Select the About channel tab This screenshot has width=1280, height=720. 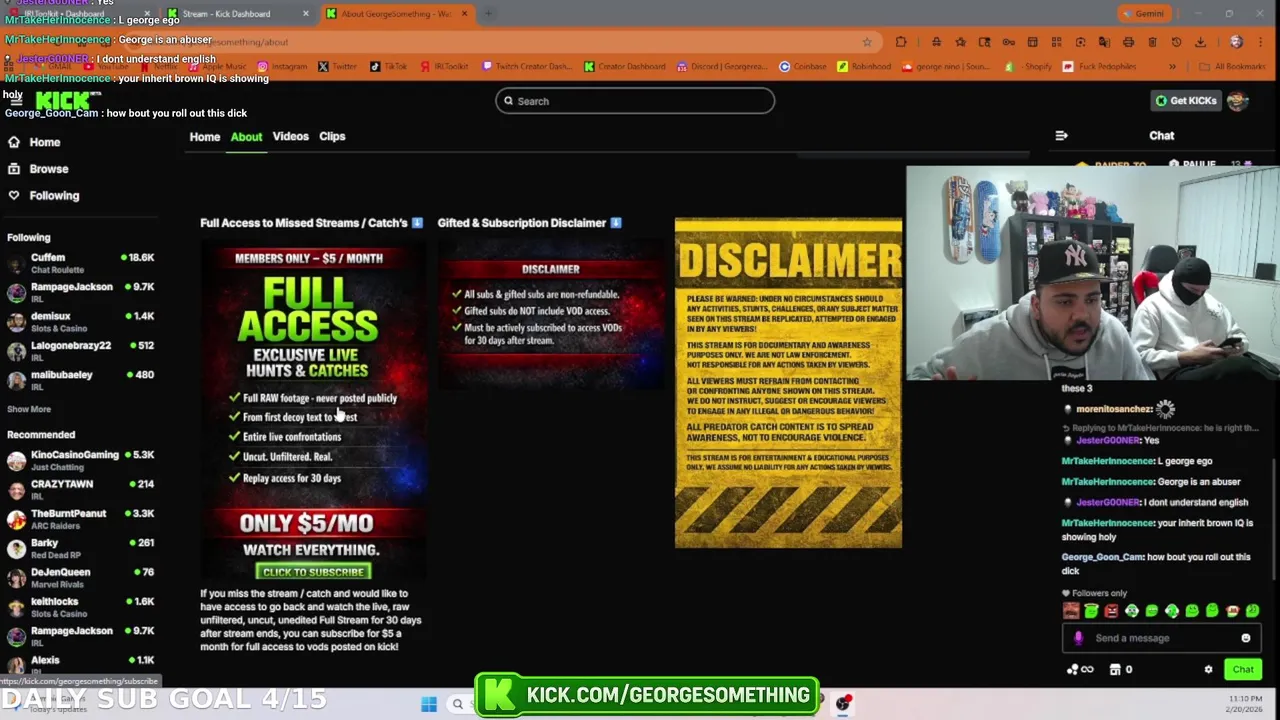pyautogui.click(x=246, y=137)
